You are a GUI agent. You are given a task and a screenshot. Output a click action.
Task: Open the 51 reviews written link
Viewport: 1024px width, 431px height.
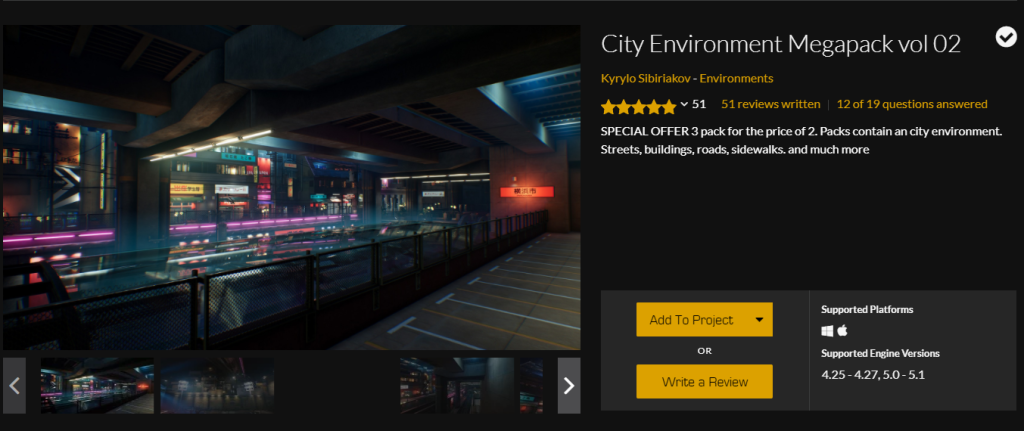coord(771,104)
